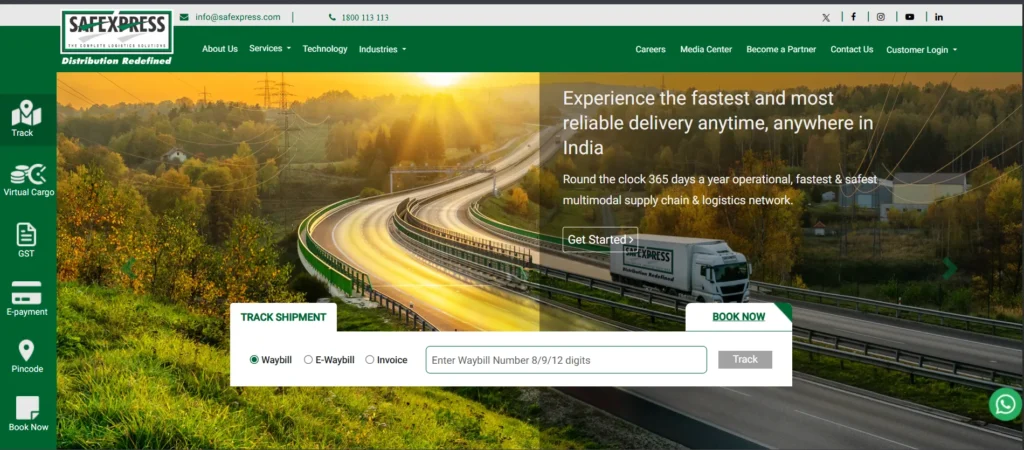This screenshot has height=450, width=1024.
Task: Click the GST document icon
Action: (26, 234)
